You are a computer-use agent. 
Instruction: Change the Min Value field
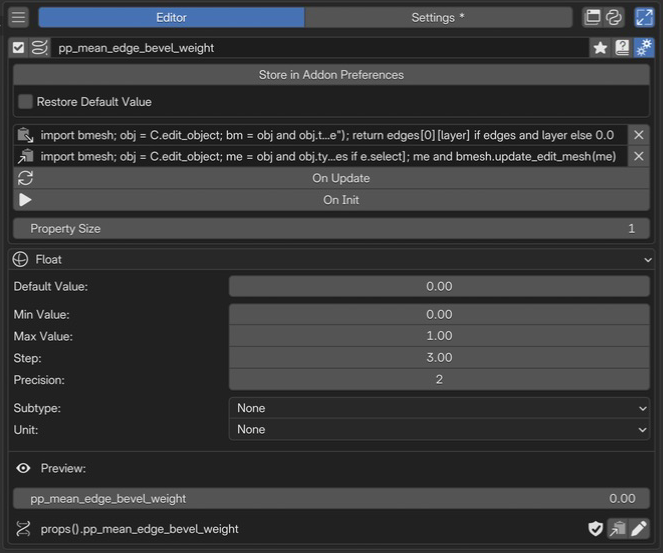pos(439,315)
